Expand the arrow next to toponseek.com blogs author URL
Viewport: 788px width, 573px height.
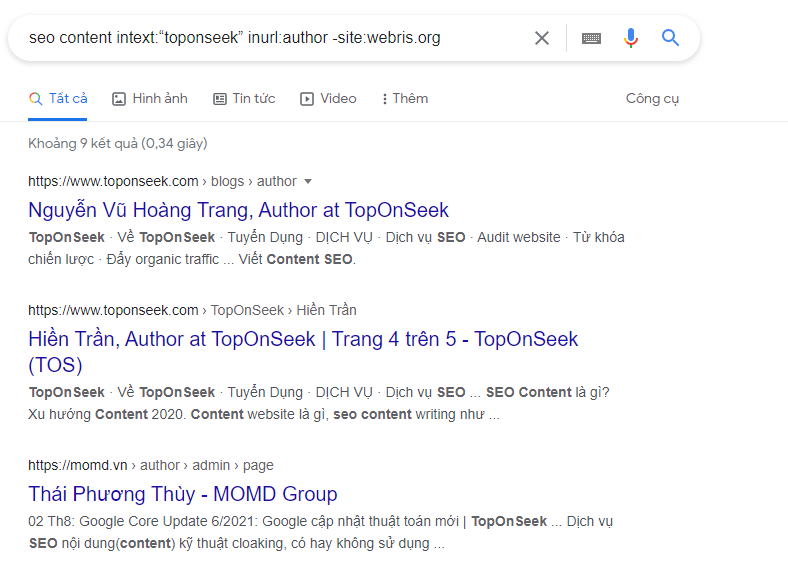308,181
